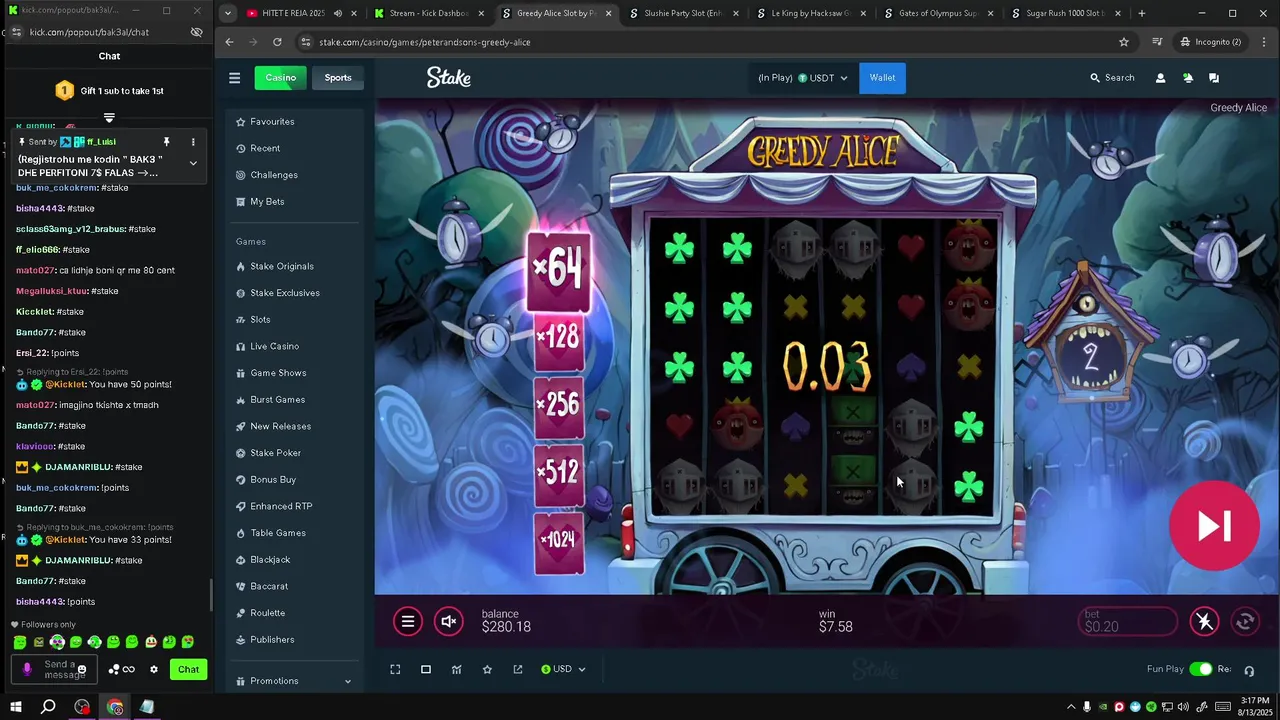Viewport: 1280px width, 720px height.
Task: Reload the Stake page
Action: [x=277, y=42]
